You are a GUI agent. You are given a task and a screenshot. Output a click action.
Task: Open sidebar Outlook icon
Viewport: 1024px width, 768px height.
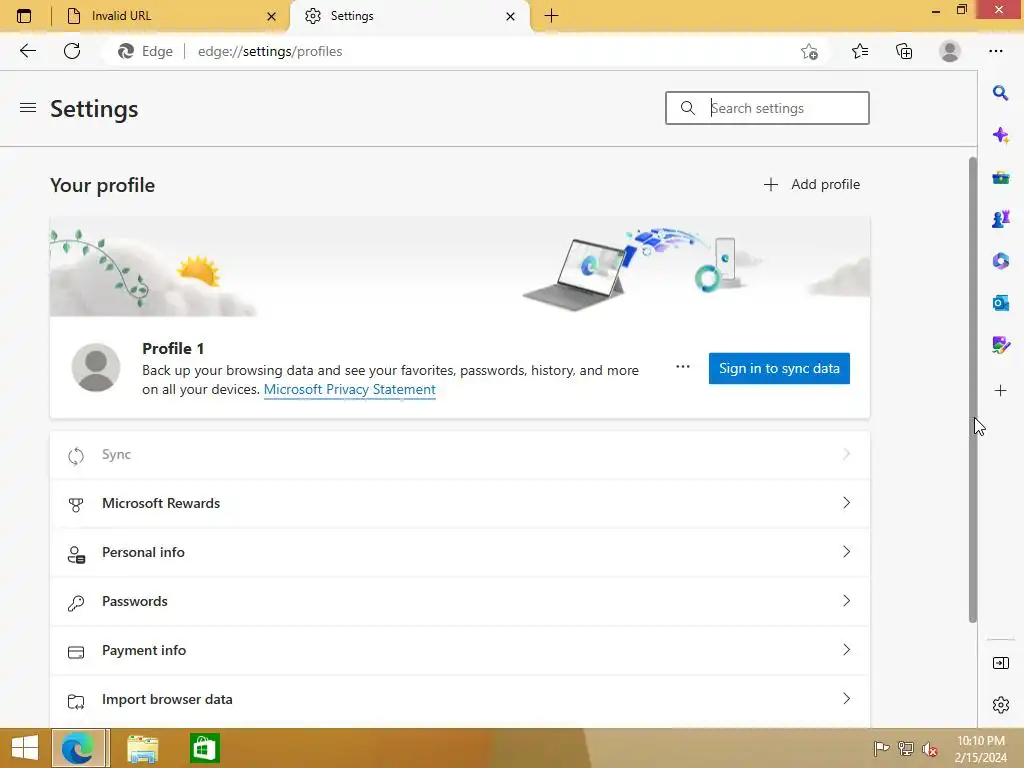coord(1000,303)
